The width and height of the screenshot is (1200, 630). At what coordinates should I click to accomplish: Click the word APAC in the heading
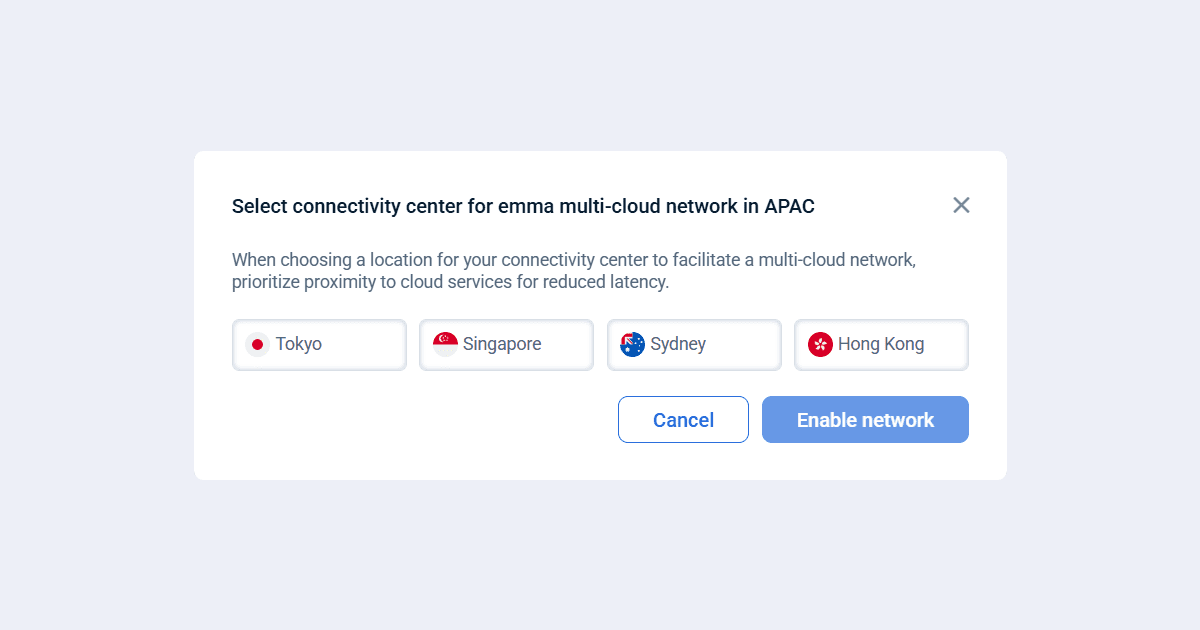click(789, 207)
